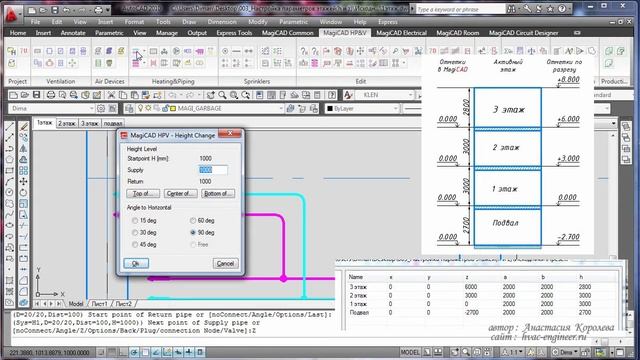Screen dimensions: 640x360
Task: Select the Arc draw tool
Action: pos(10,182)
